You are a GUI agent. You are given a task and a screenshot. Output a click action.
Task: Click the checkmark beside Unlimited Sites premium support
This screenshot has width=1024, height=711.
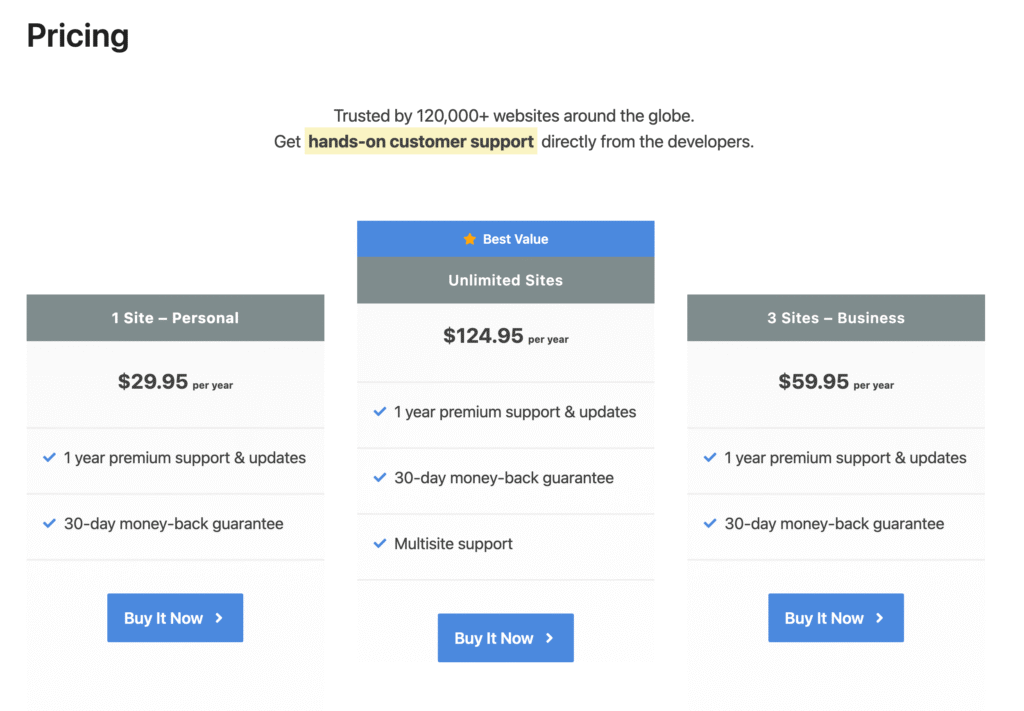(x=379, y=412)
